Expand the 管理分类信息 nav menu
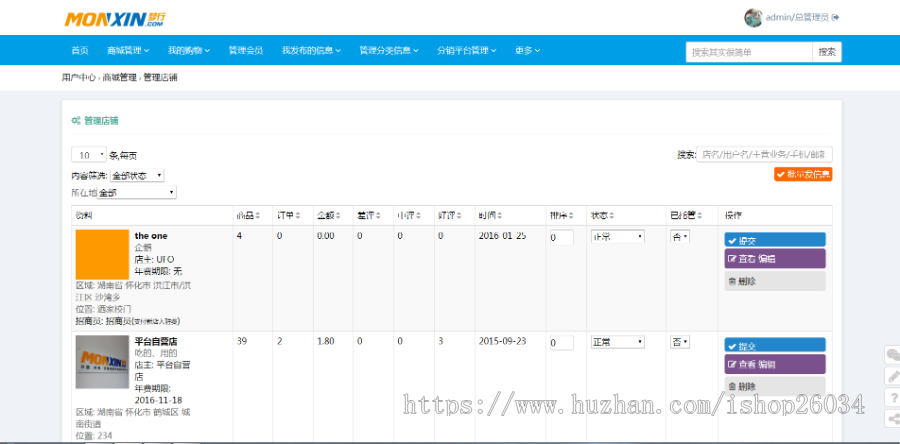900x444 pixels. [389, 50]
